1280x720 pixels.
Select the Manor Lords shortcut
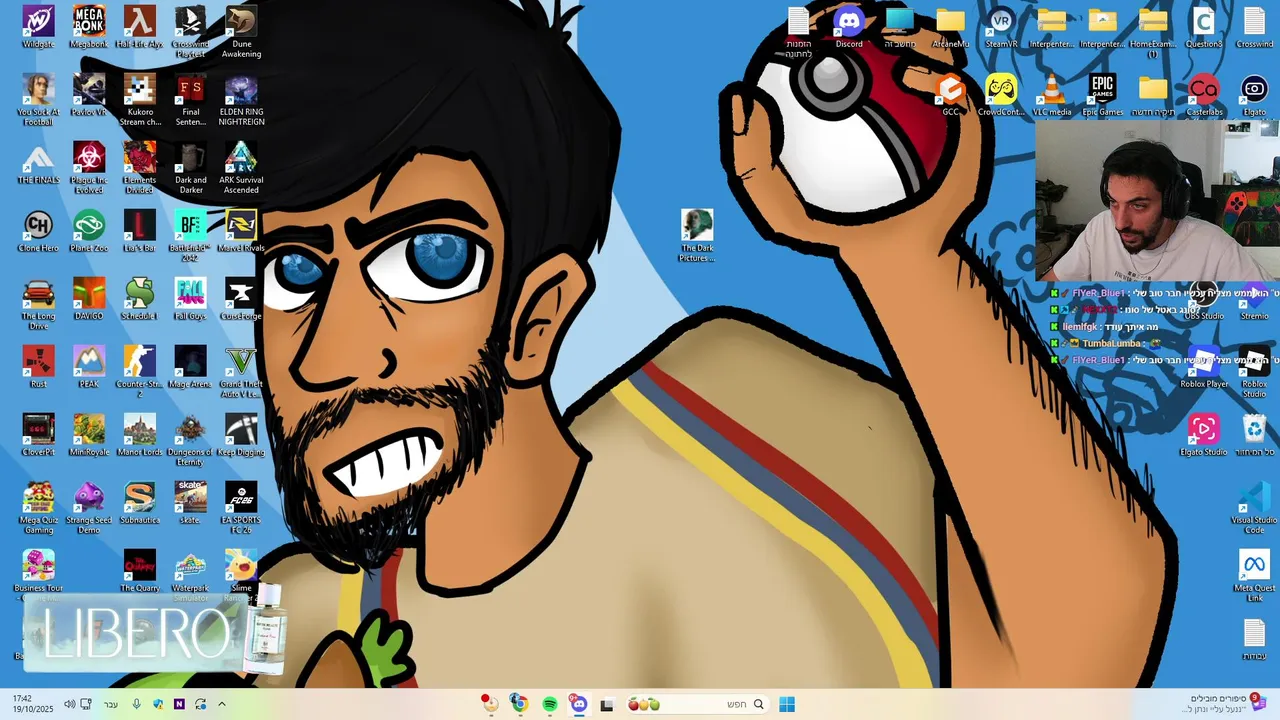coord(139,435)
